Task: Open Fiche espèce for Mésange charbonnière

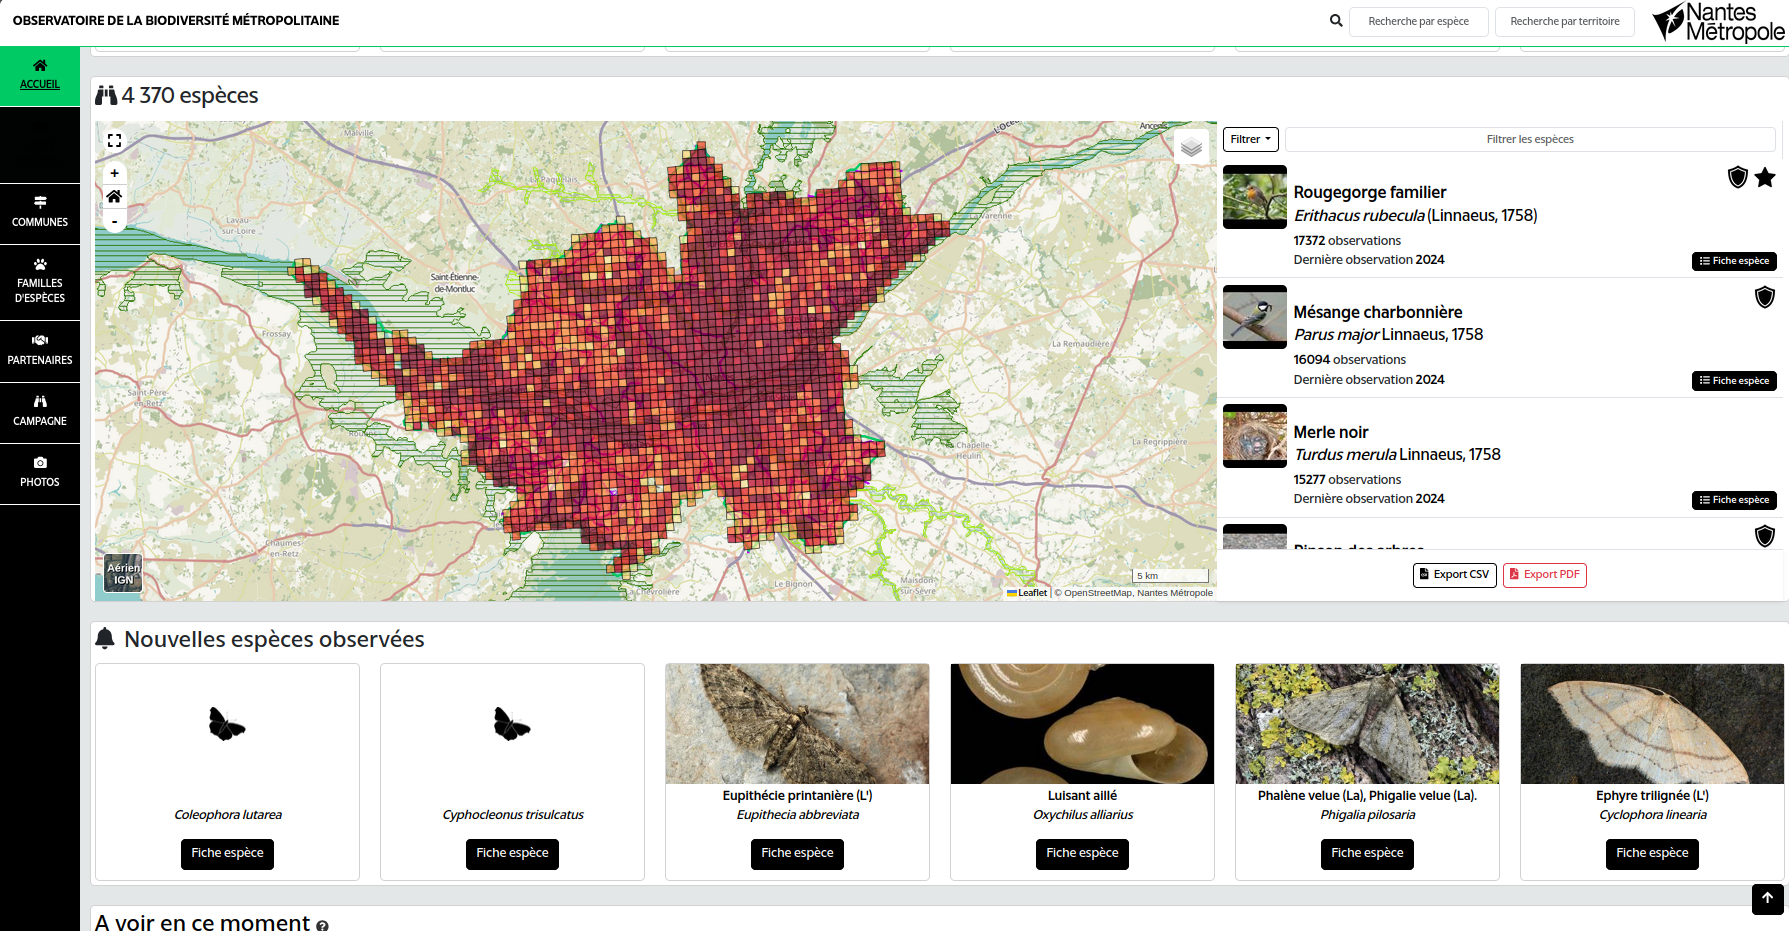Action: (1734, 381)
